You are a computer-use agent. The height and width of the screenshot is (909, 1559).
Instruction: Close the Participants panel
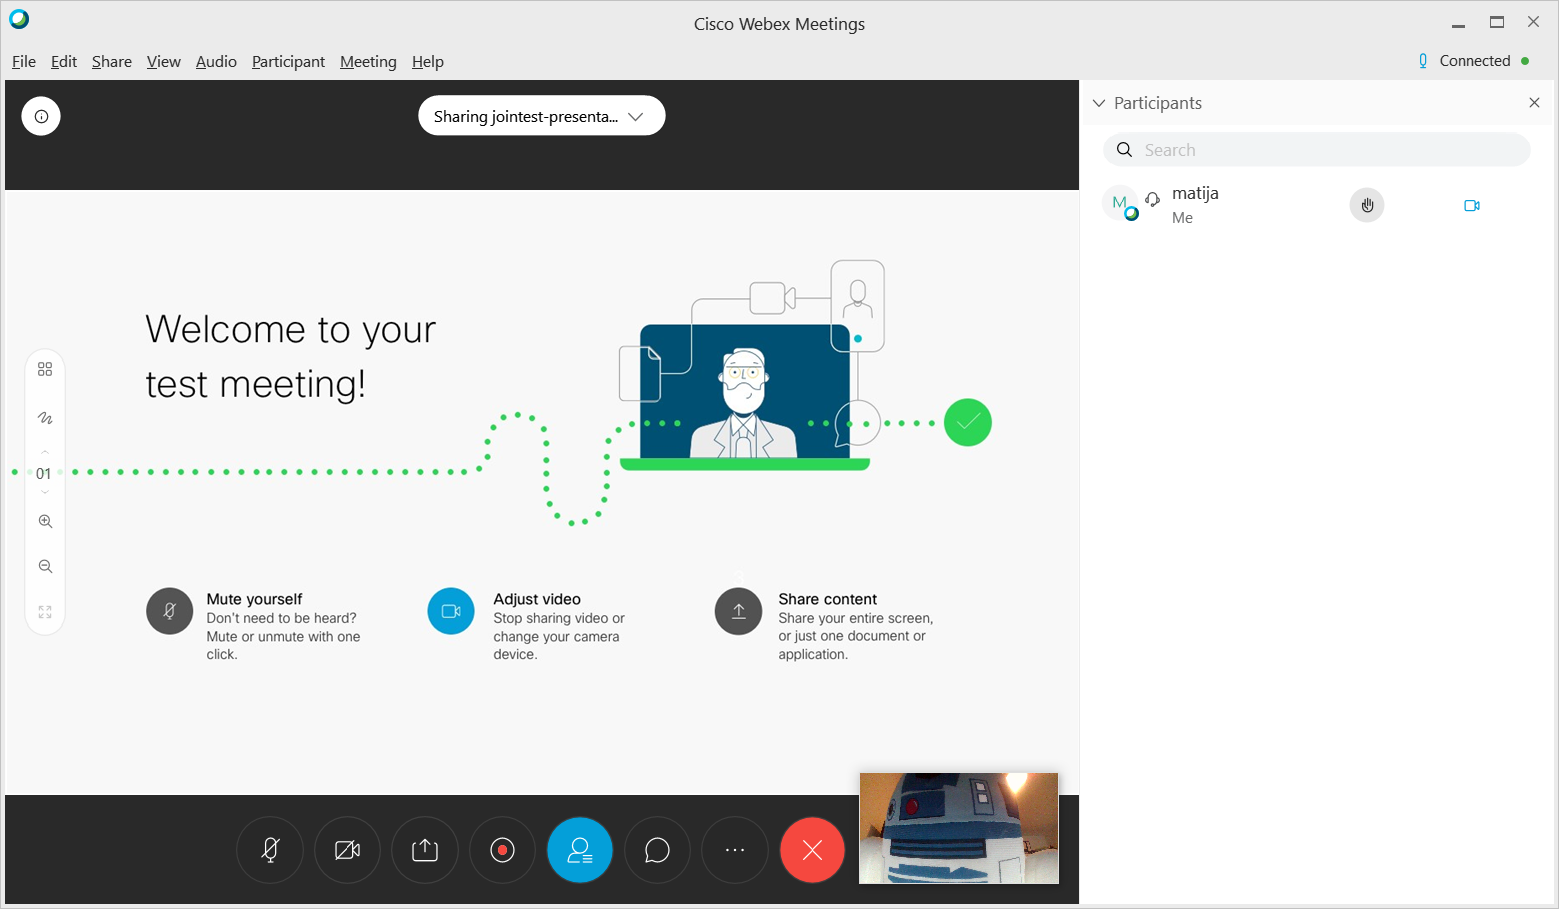click(1534, 103)
